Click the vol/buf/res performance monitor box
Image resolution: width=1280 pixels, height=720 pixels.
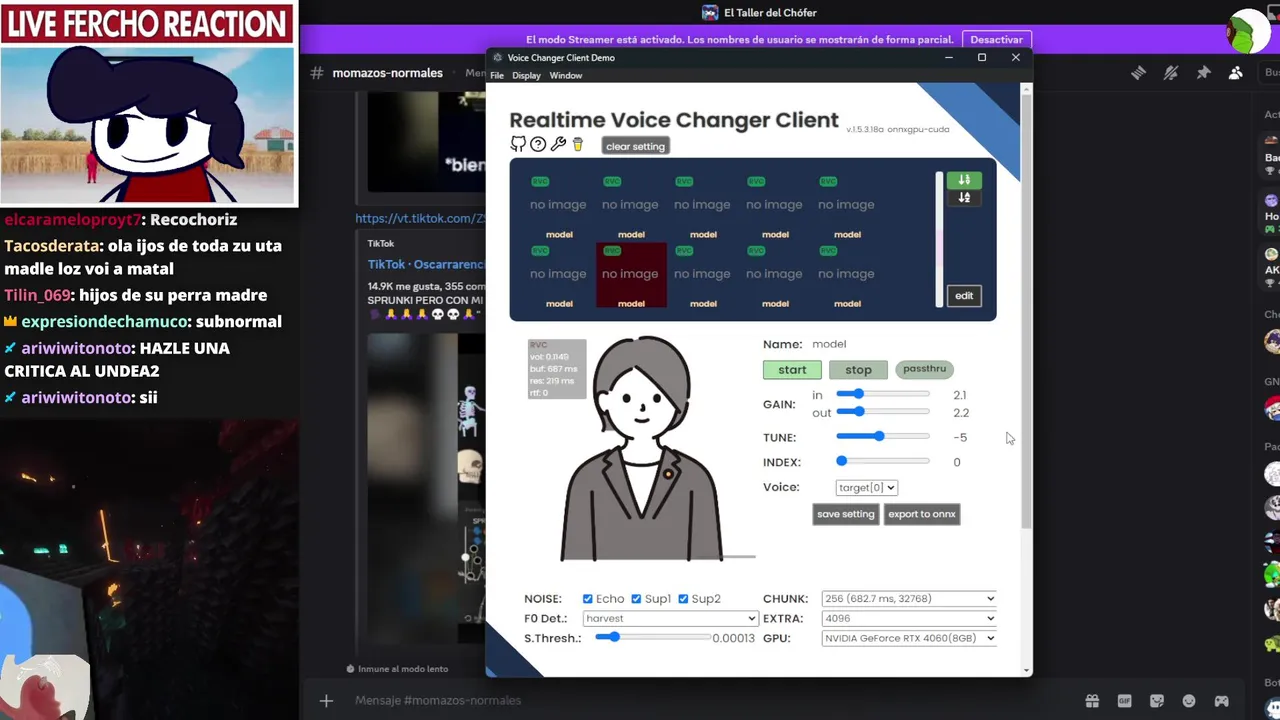click(x=557, y=369)
